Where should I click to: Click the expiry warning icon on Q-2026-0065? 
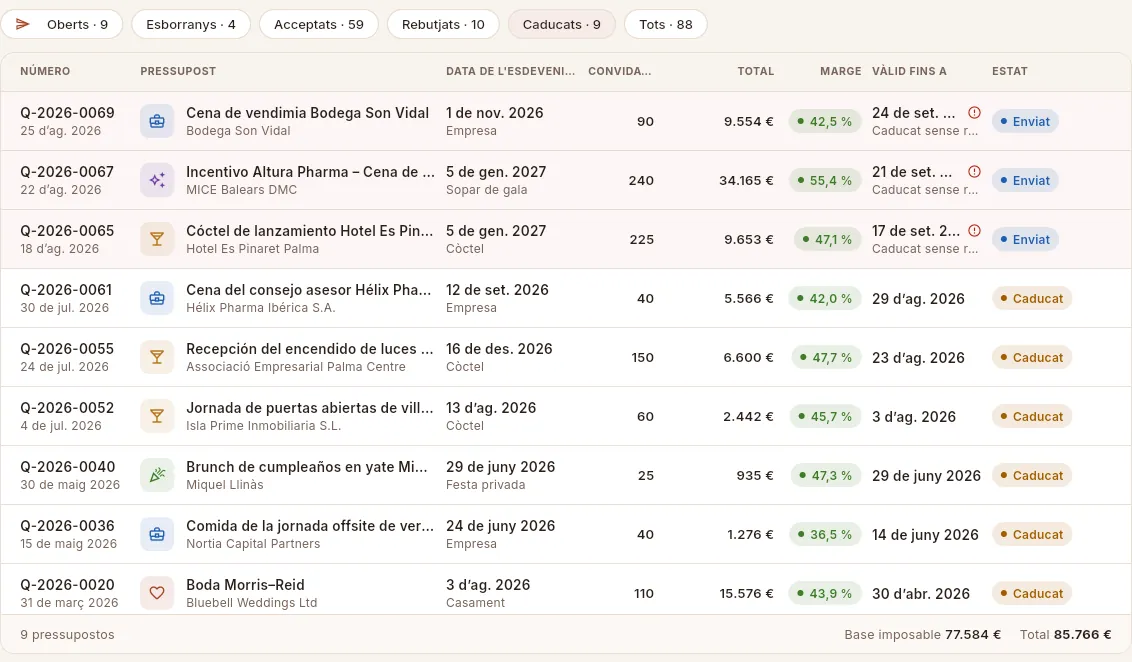974,231
